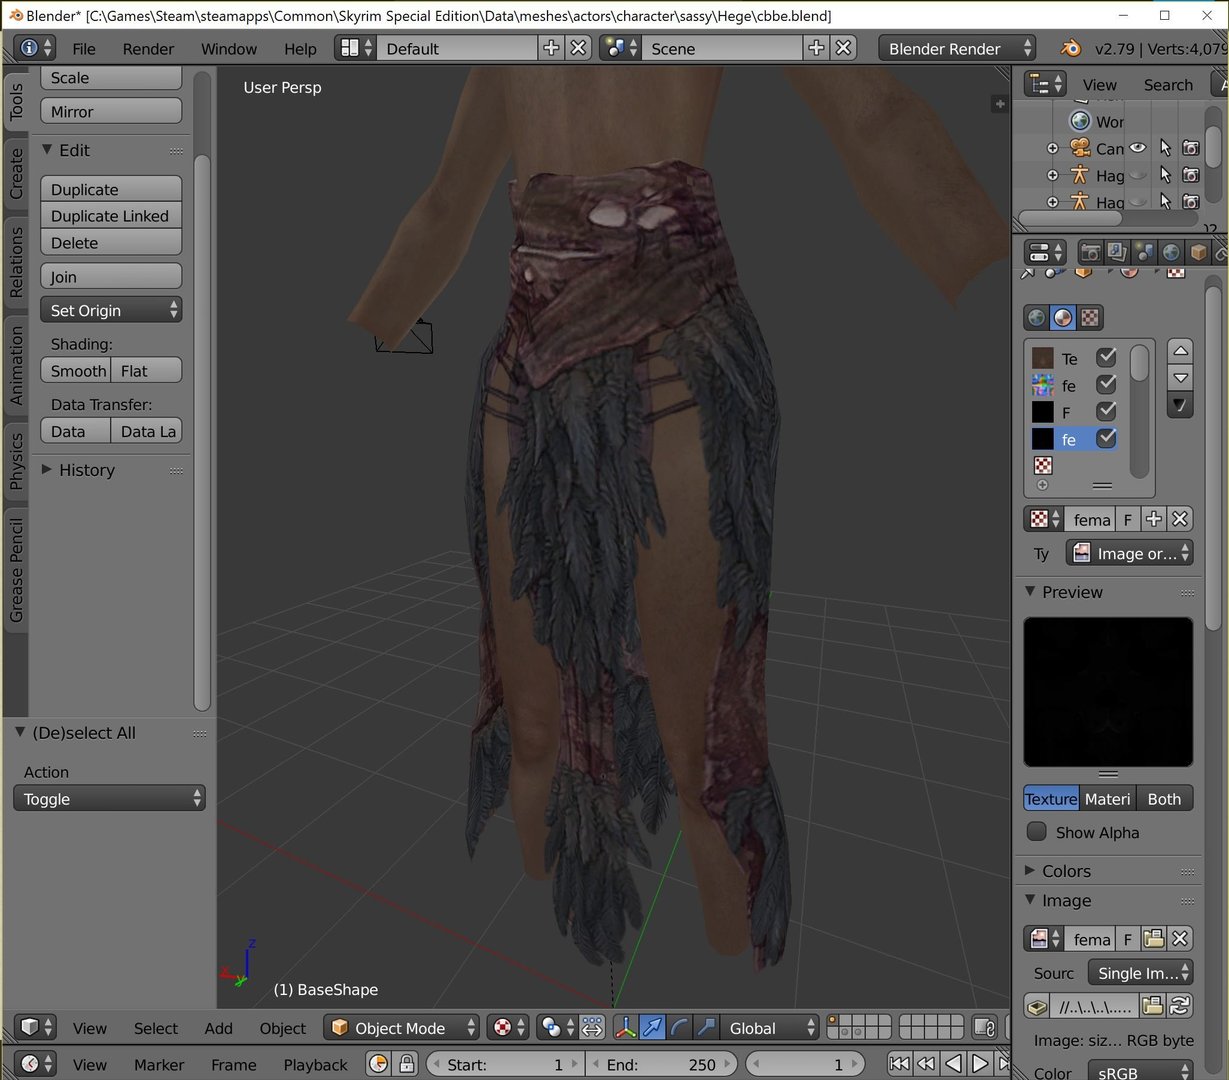
Task: Show other textures context button
Action: tap(1090, 318)
